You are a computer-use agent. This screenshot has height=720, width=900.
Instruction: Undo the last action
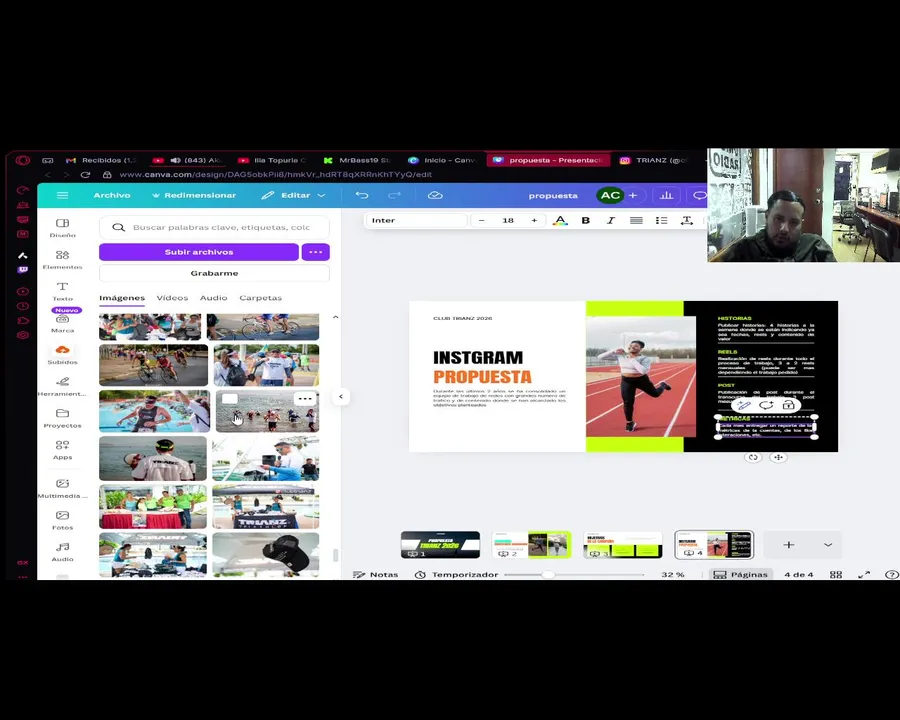[x=362, y=195]
